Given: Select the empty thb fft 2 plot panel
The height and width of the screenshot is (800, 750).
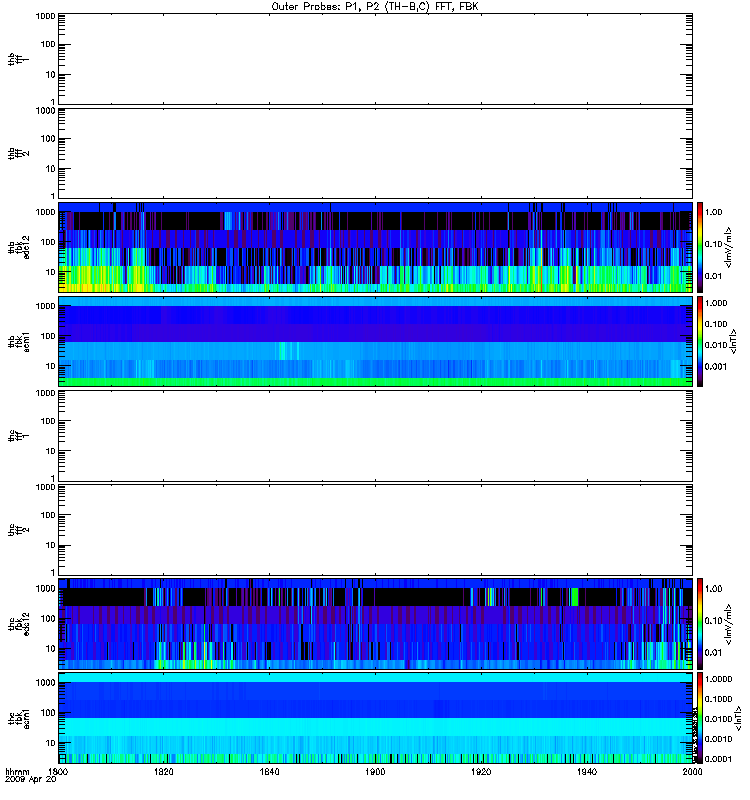Looking at the screenshot, I should 375,153.
